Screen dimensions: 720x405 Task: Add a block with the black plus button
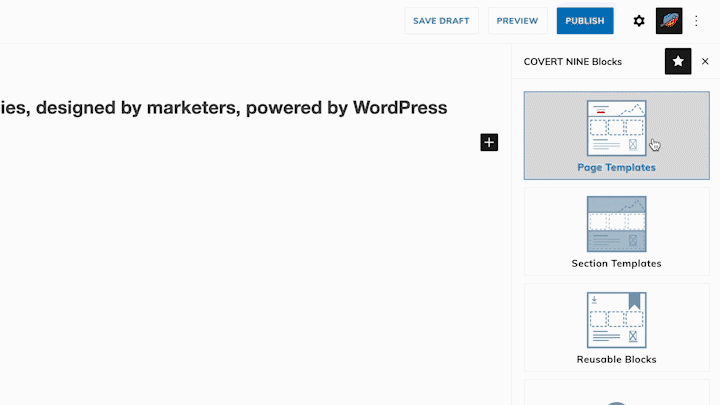point(489,142)
